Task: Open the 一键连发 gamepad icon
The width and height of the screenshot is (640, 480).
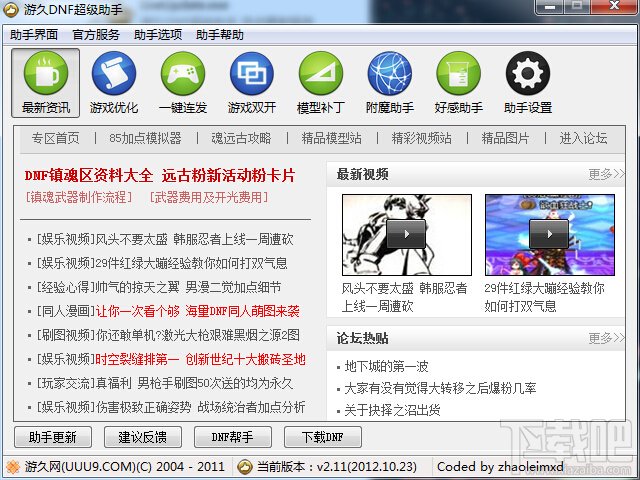Action: pos(183,83)
